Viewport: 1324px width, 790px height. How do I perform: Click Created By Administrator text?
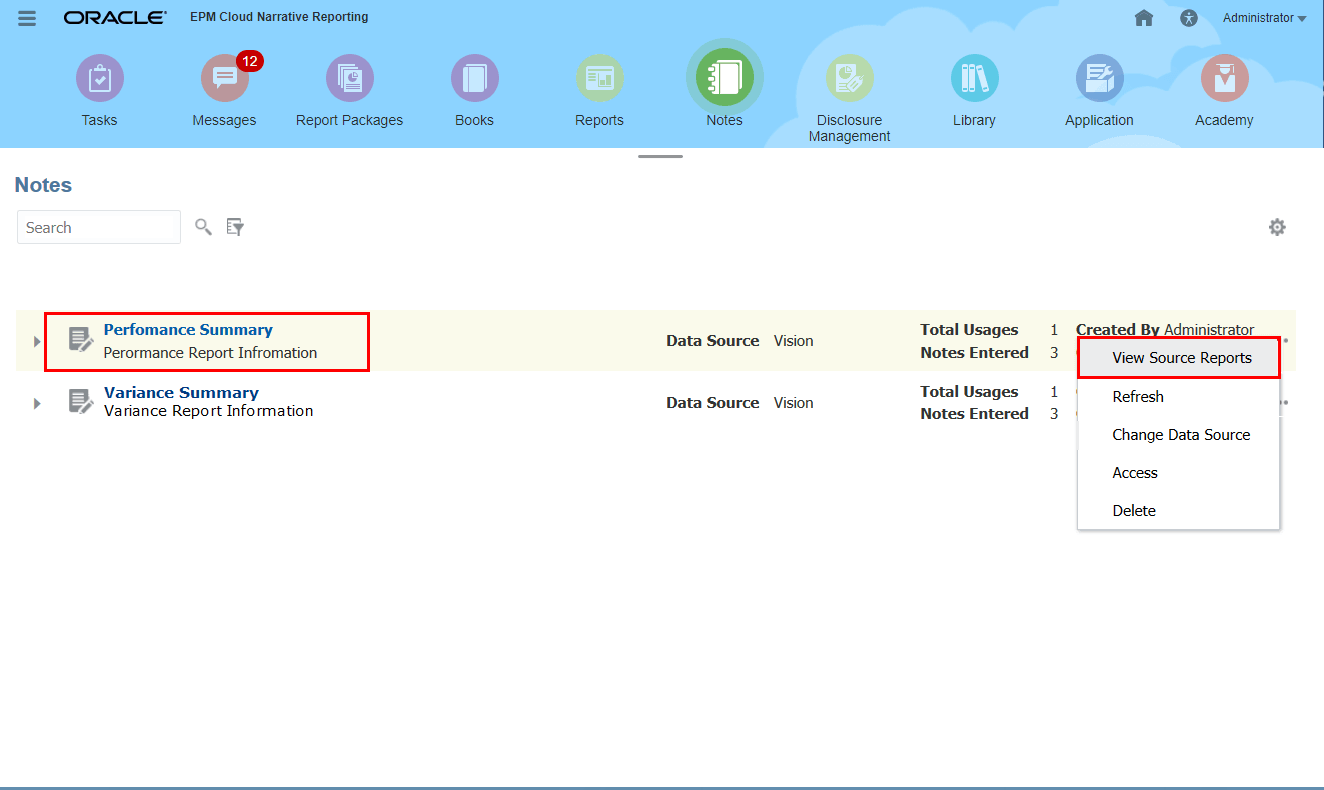click(1165, 330)
